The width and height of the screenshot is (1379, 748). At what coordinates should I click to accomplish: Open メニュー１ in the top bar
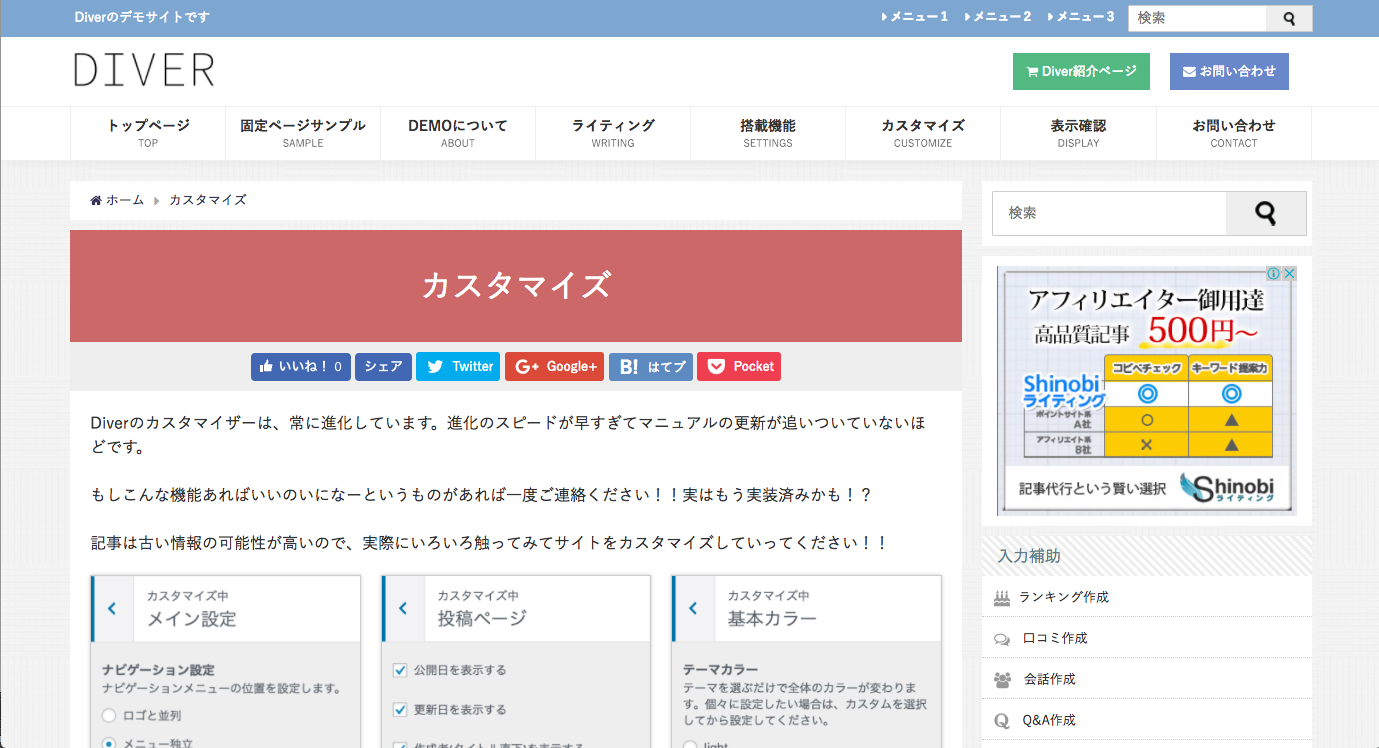pos(914,17)
